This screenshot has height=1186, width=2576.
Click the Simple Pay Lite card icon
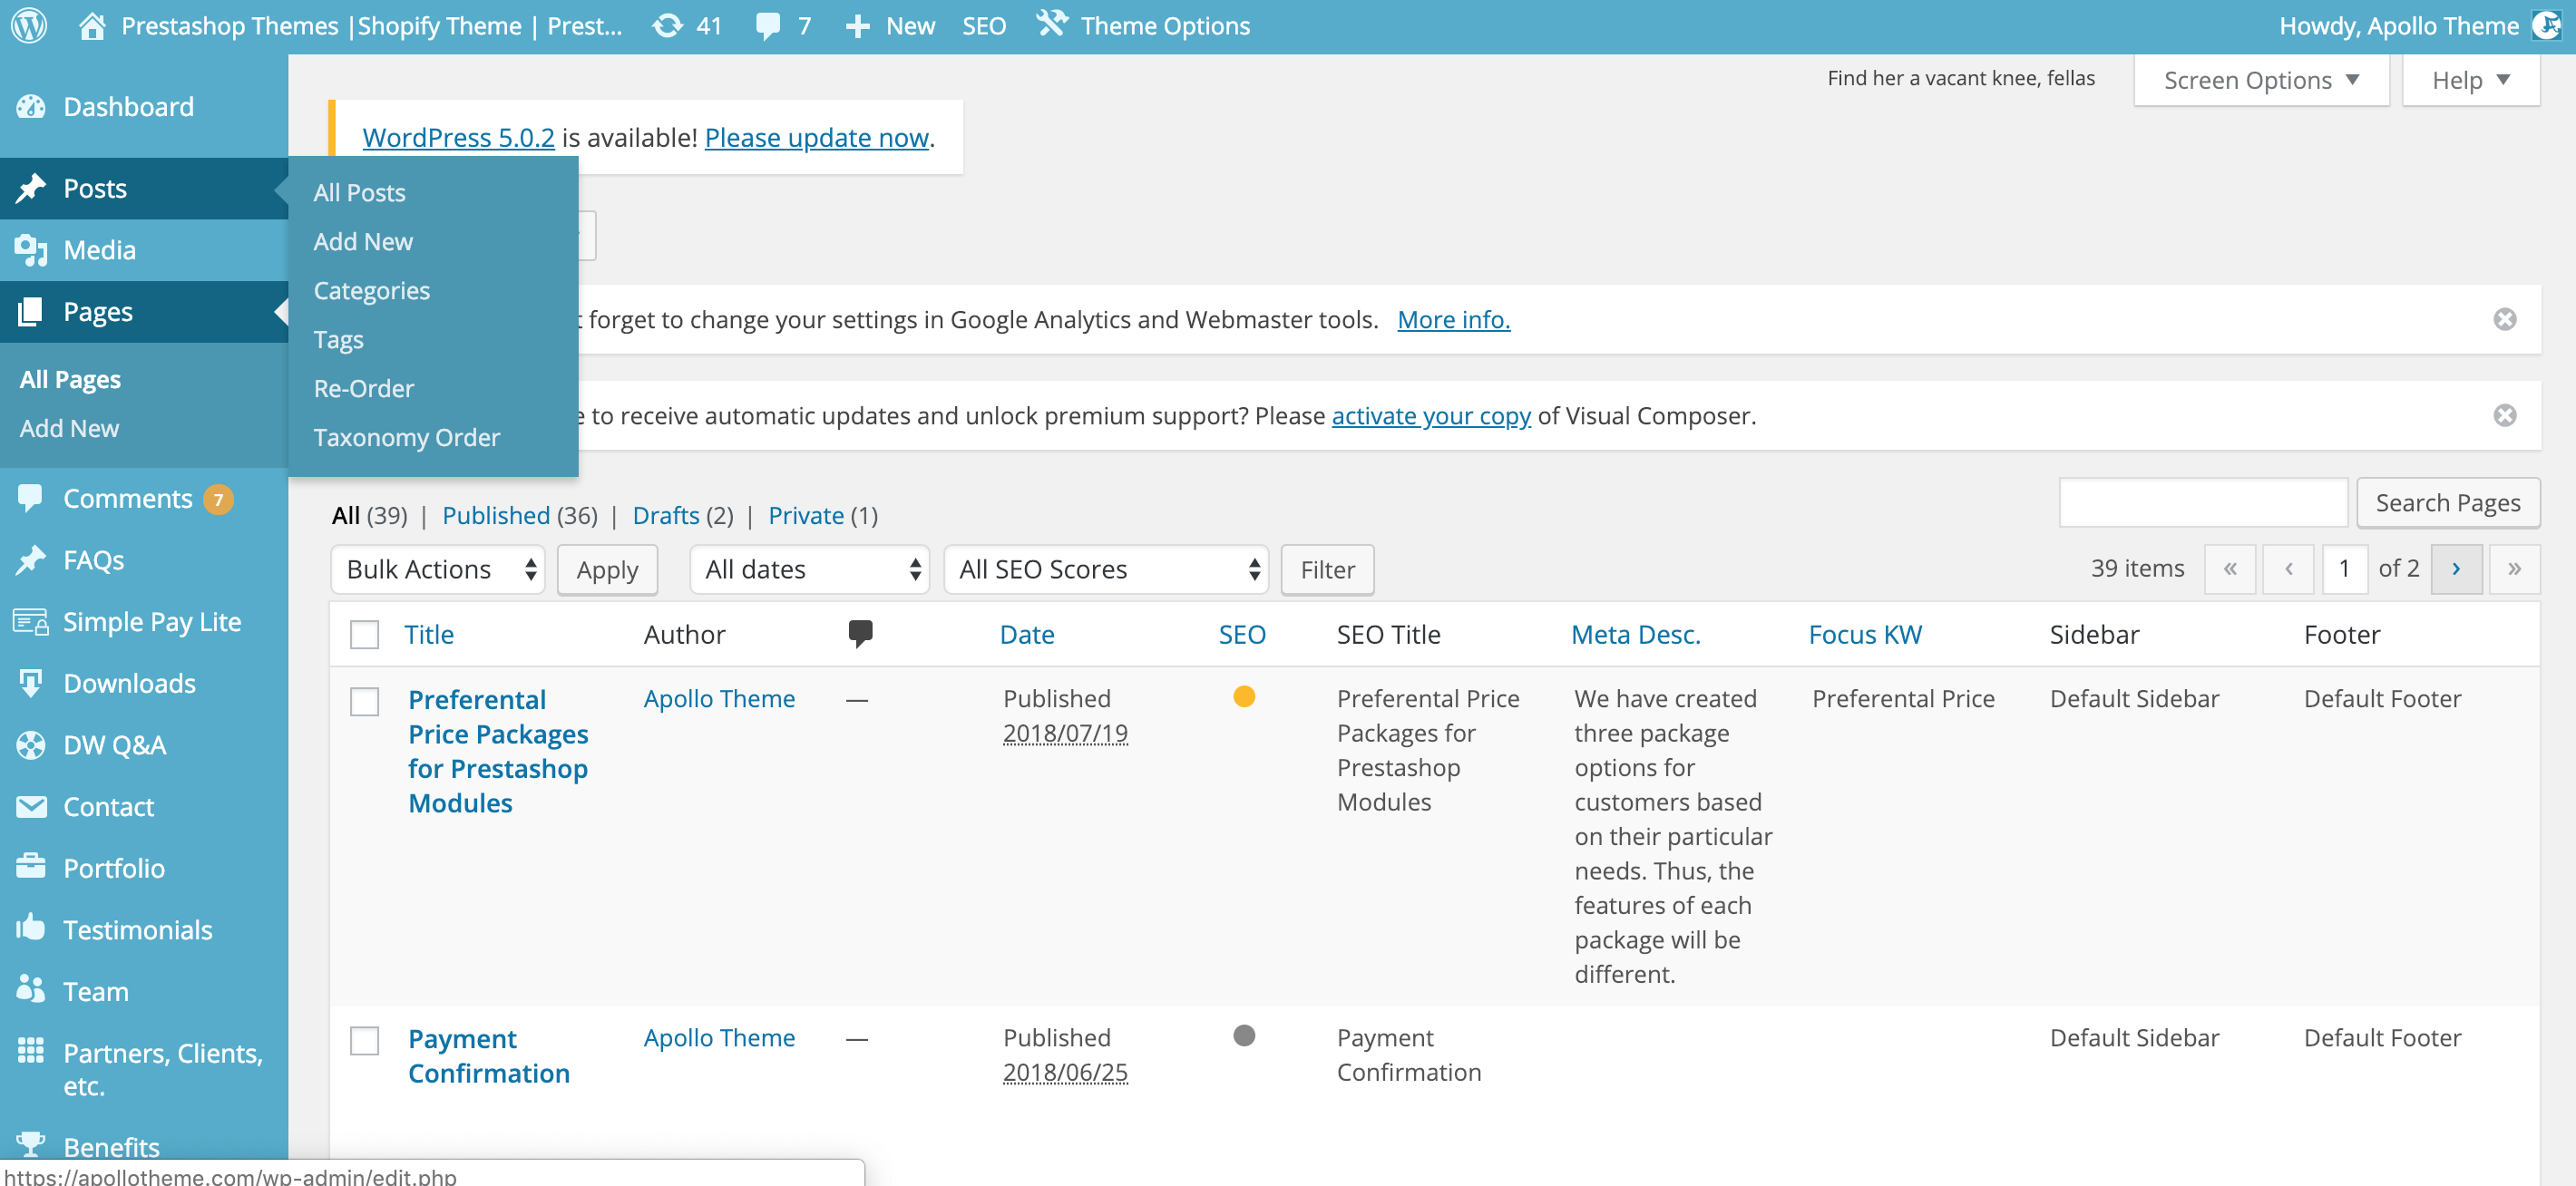(x=31, y=621)
